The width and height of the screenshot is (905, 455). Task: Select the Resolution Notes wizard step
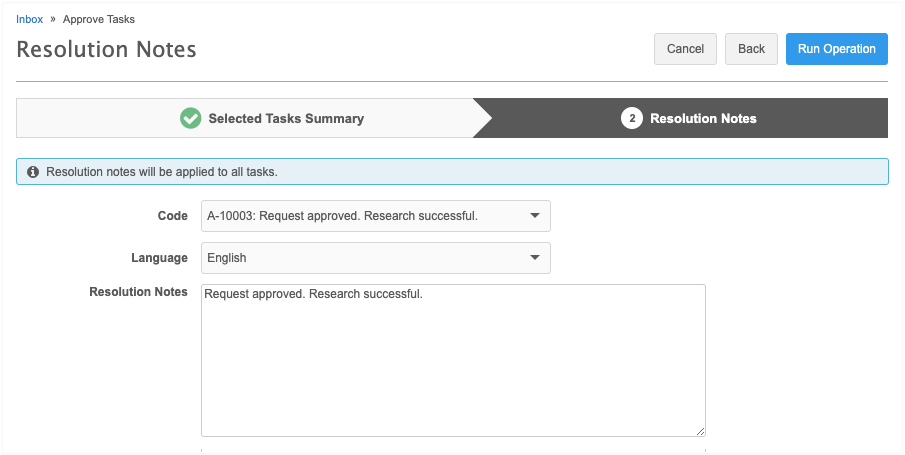pos(703,118)
